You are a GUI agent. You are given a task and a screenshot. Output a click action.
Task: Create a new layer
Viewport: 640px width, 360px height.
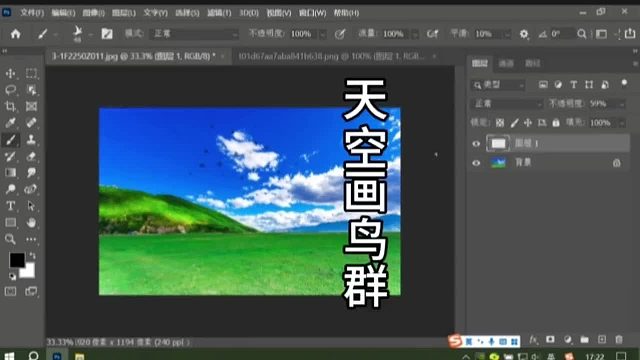click(602, 339)
